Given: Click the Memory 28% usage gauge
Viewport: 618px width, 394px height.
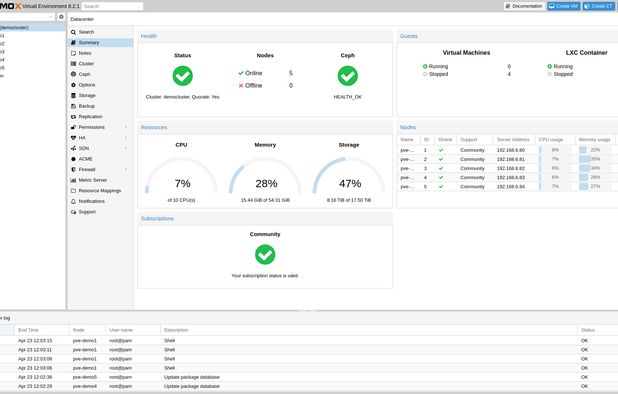Looking at the screenshot, I should click(x=265, y=176).
